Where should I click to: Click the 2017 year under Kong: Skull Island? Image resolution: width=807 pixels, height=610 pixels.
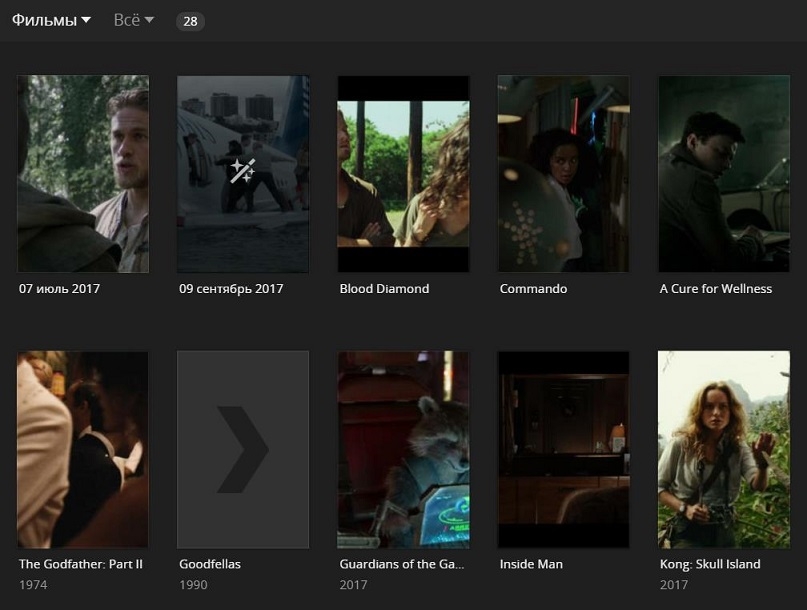[x=674, y=585]
